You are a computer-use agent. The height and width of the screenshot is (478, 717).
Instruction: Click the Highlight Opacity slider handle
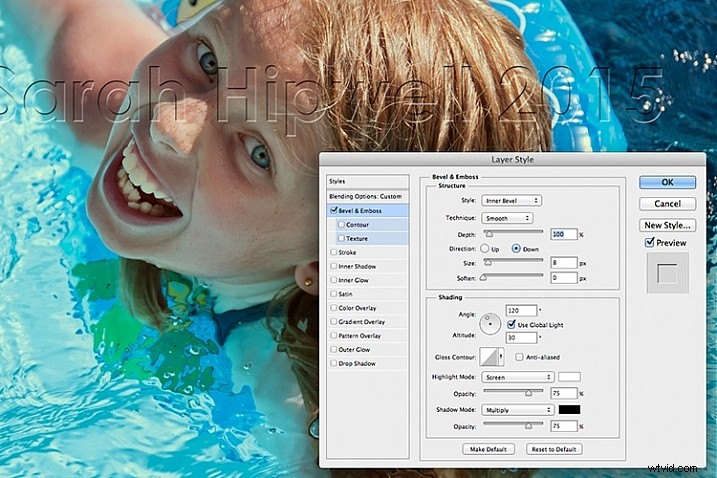[529, 393]
